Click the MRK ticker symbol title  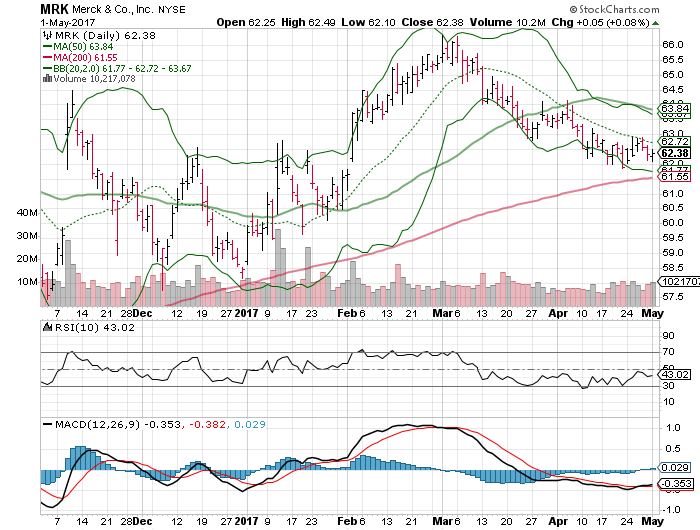(54, 9)
